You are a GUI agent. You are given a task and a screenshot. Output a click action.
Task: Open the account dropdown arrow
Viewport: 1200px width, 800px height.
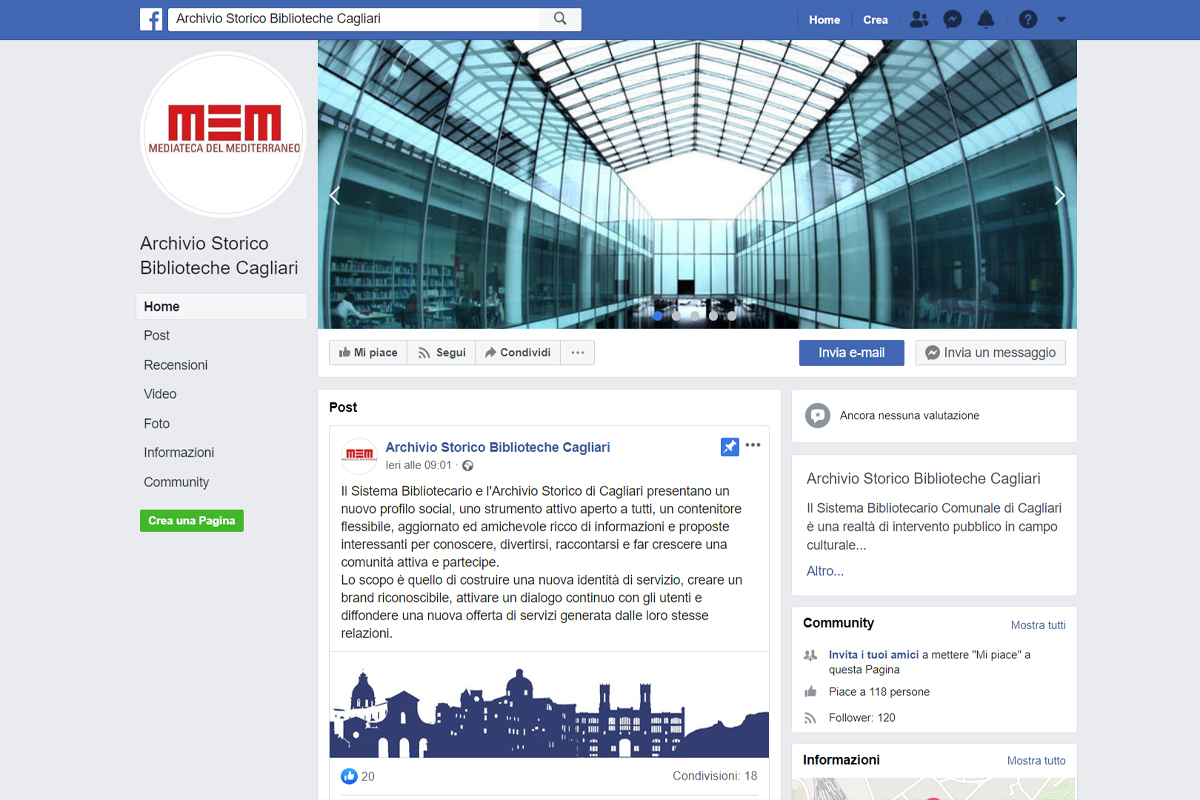tap(1061, 19)
